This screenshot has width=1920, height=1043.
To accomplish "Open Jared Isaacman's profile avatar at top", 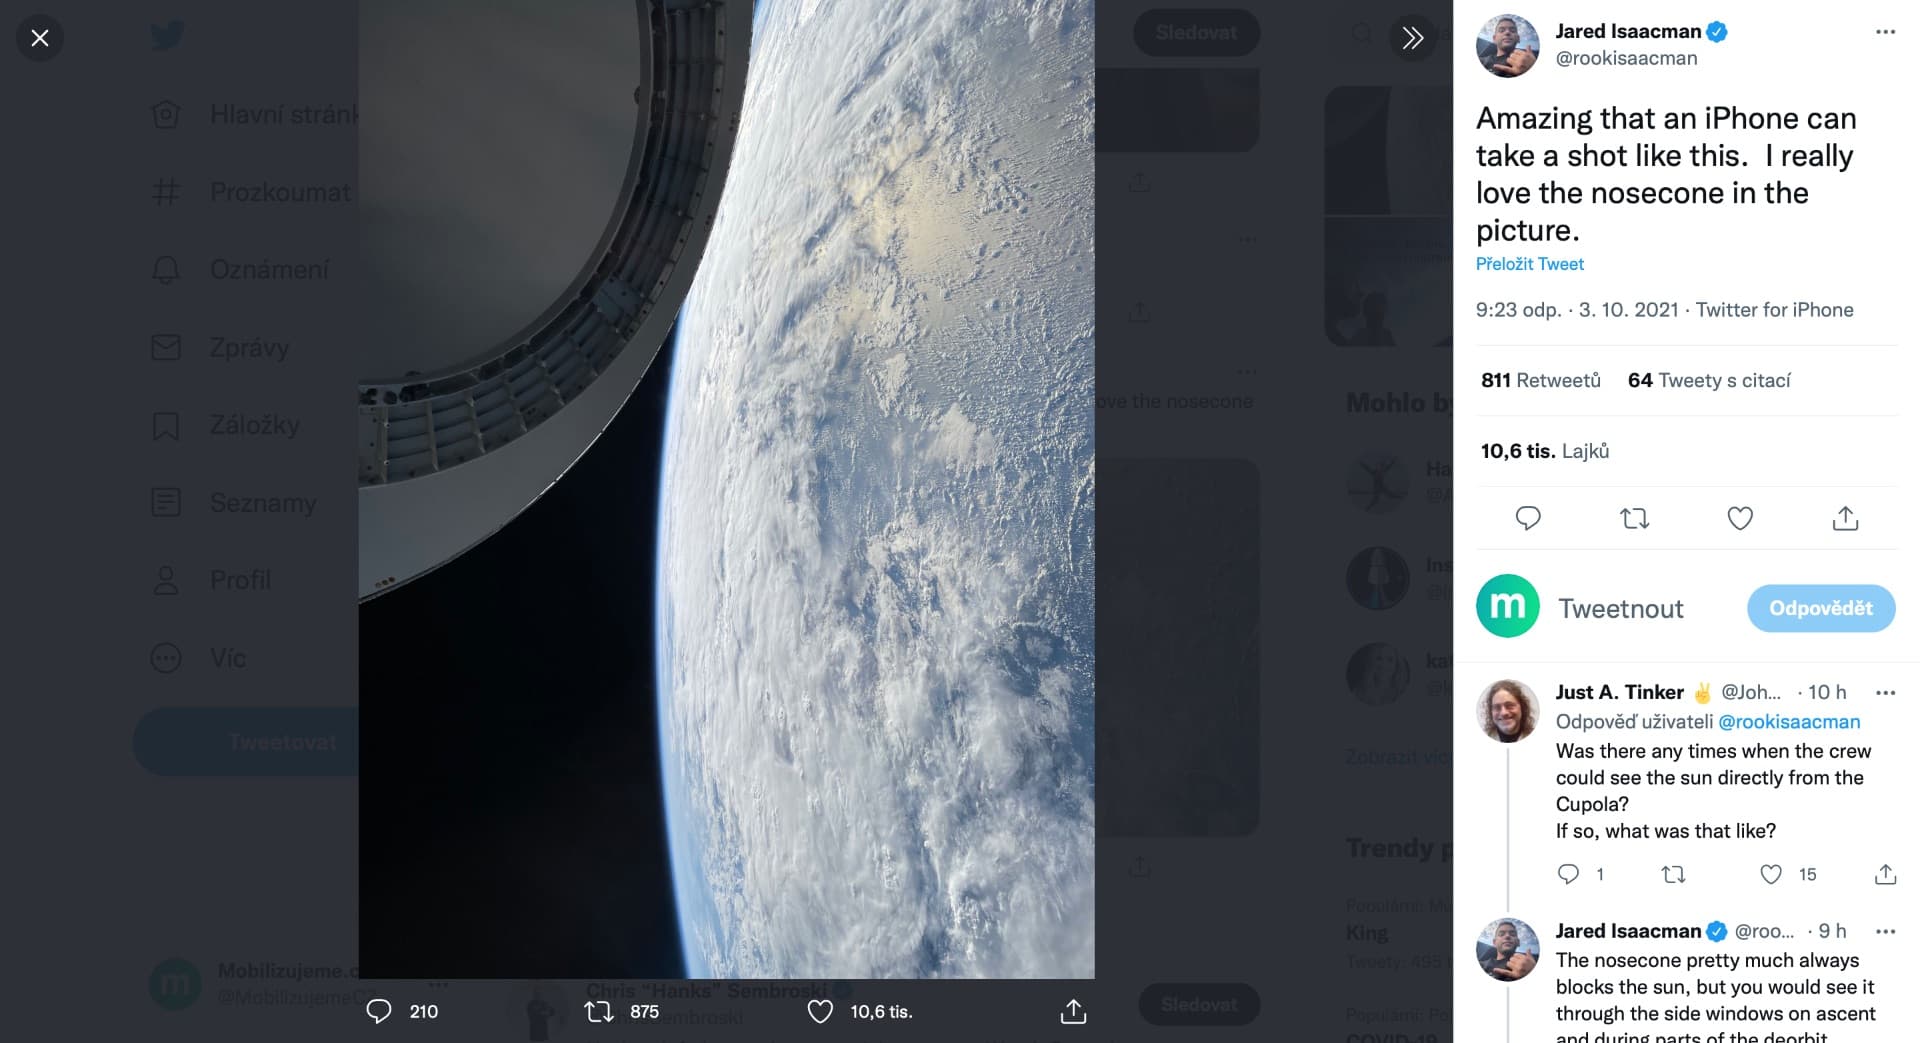I will click(x=1507, y=46).
